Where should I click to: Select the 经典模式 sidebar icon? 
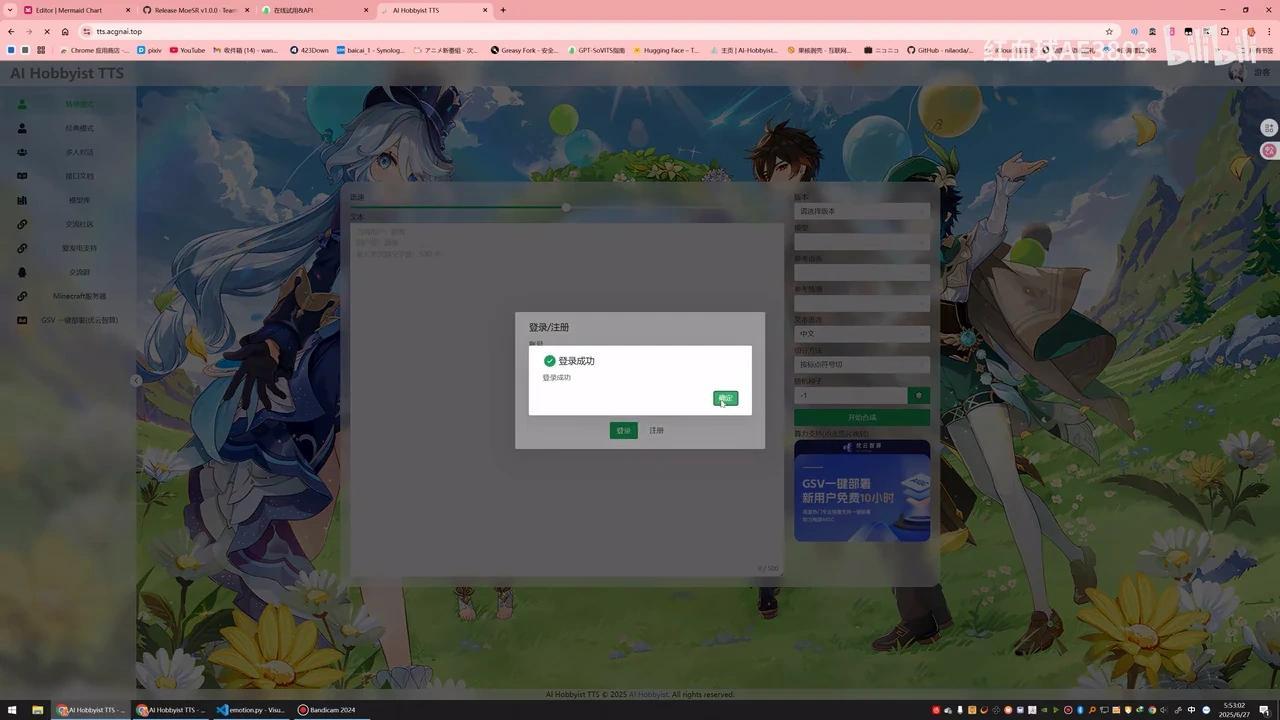(x=22, y=127)
